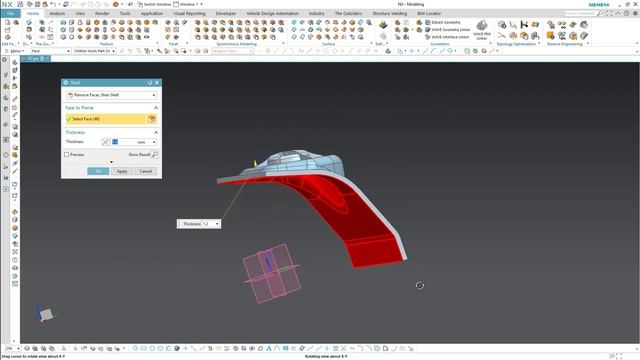Open the Menu dropdown
The height and width of the screenshot is (360, 640).
click(x=16, y=51)
